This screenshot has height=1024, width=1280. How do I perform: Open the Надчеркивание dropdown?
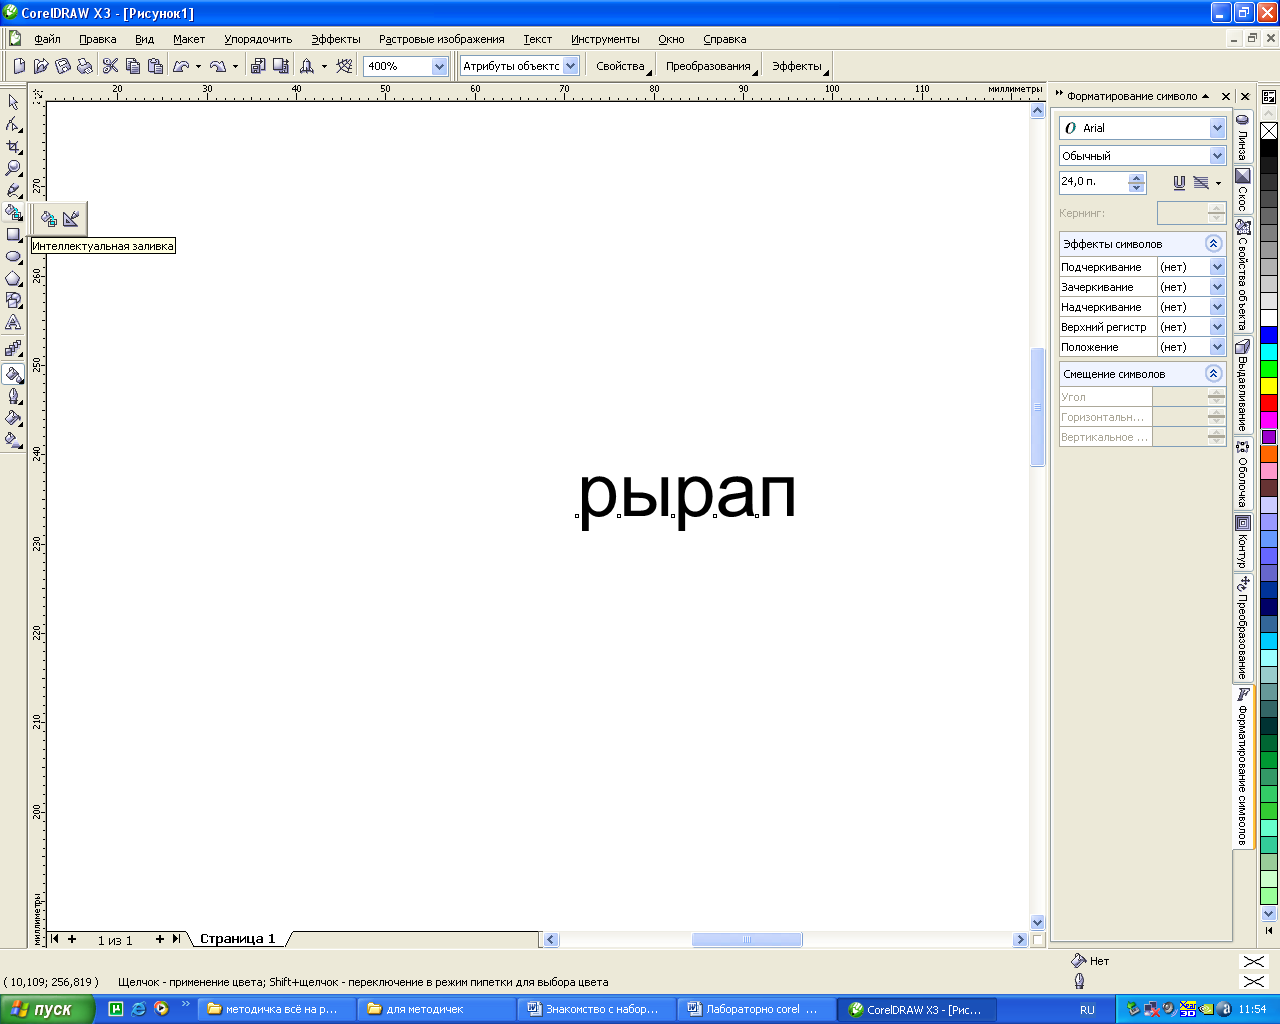[x=1217, y=307]
